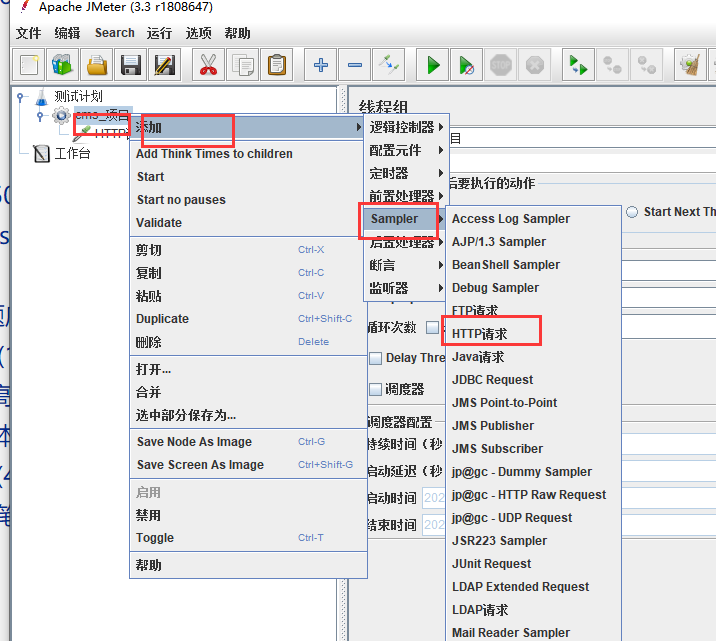Choose Toggle in the context menu
The height and width of the screenshot is (641, 716).
pos(248,538)
